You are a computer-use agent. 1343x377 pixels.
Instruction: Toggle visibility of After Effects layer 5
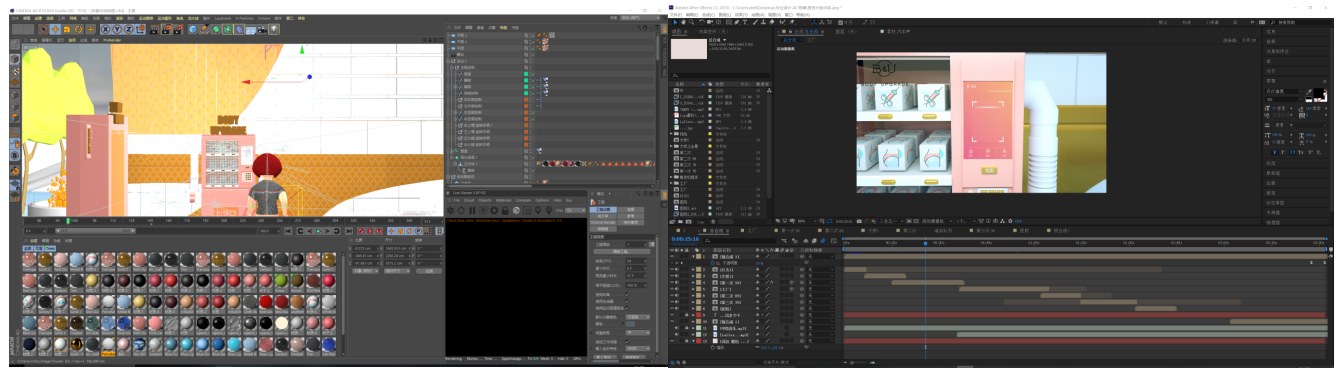coord(672,289)
